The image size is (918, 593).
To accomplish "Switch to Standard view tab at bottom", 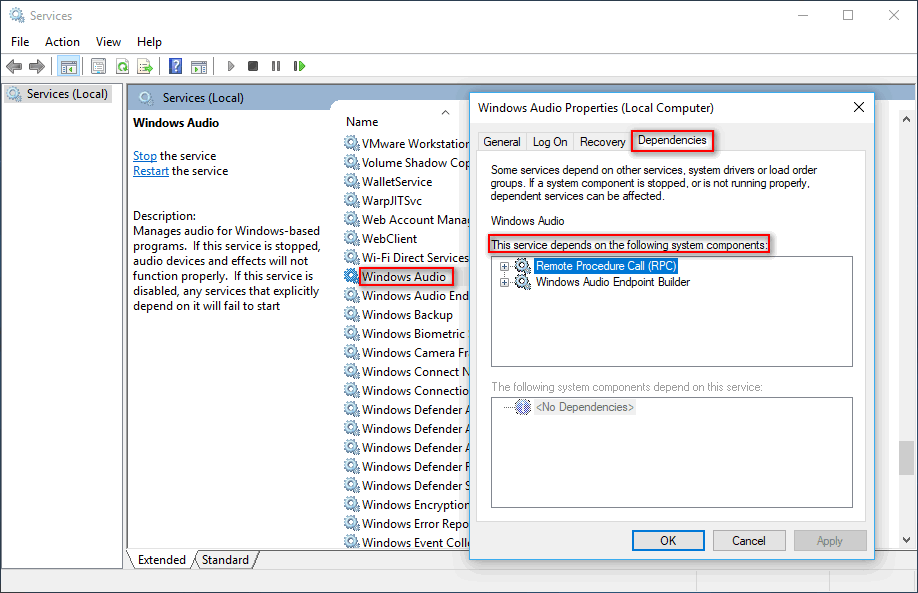I will (225, 560).
